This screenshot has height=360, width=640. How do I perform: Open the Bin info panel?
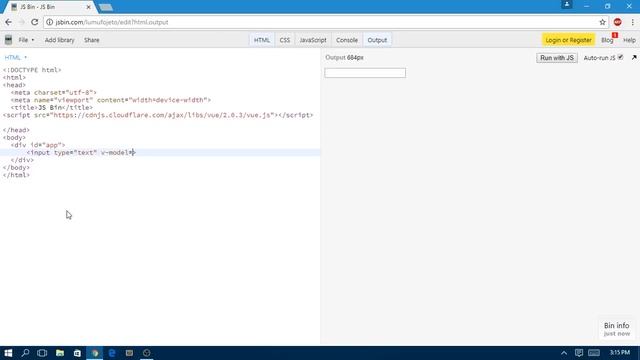[x=616, y=329]
